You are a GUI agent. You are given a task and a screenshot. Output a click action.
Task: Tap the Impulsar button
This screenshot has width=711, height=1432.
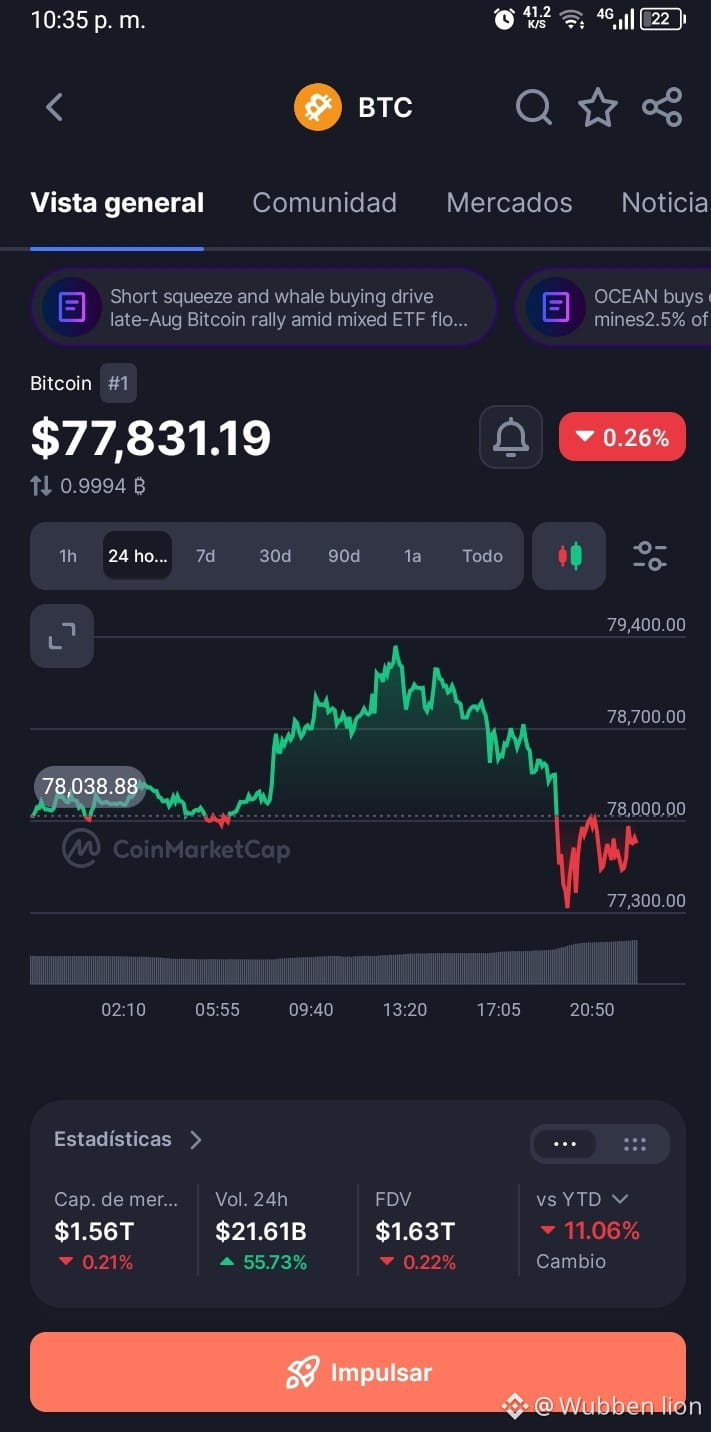point(358,1372)
